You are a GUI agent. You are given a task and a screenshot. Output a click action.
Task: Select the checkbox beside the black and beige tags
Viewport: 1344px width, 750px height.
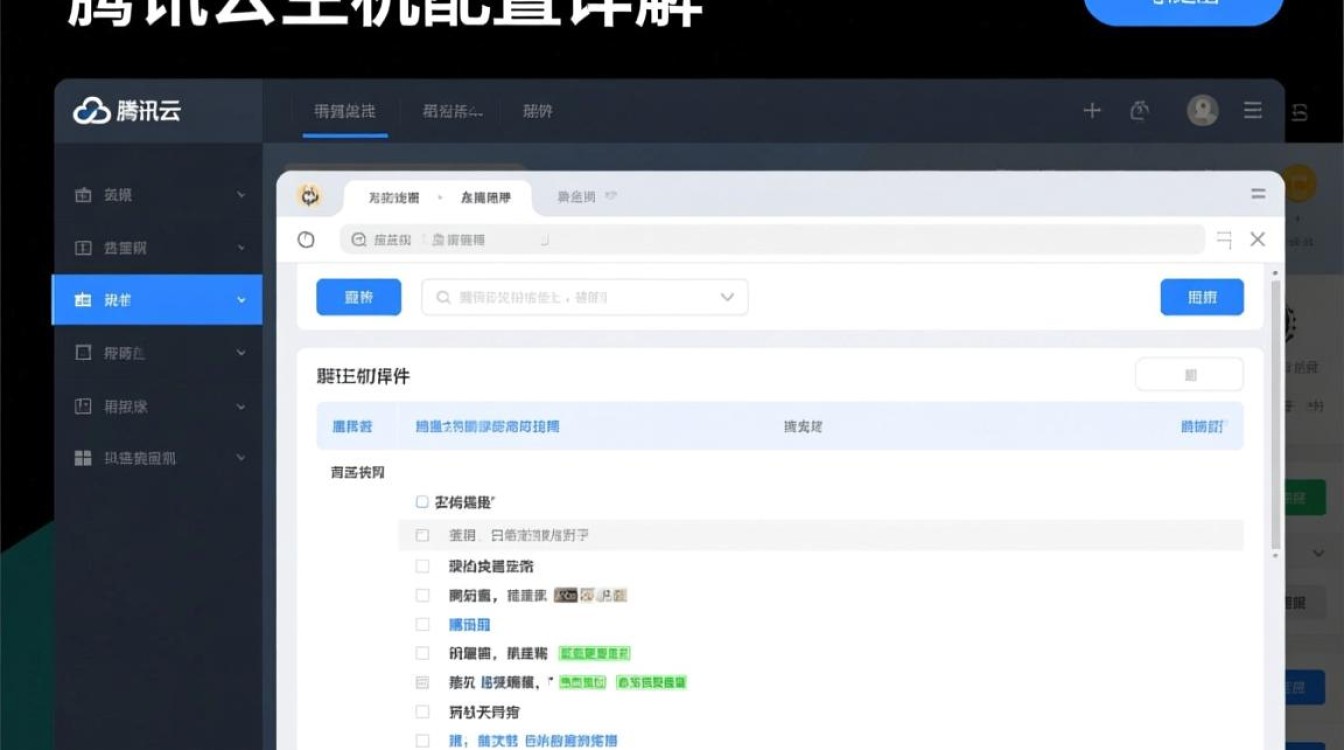tap(422, 596)
